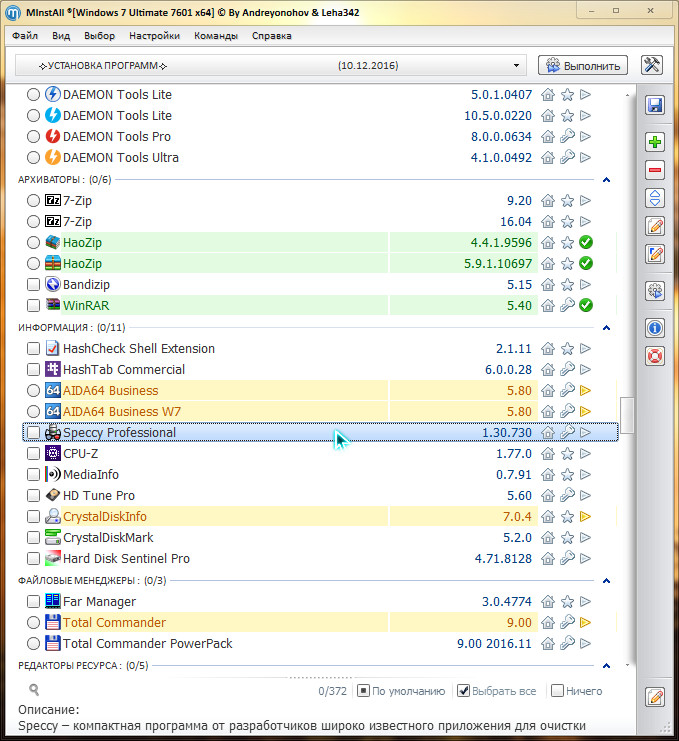The image size is (679, 741).
Task: Click the star icon for MediaInfo
Action: 567,474
